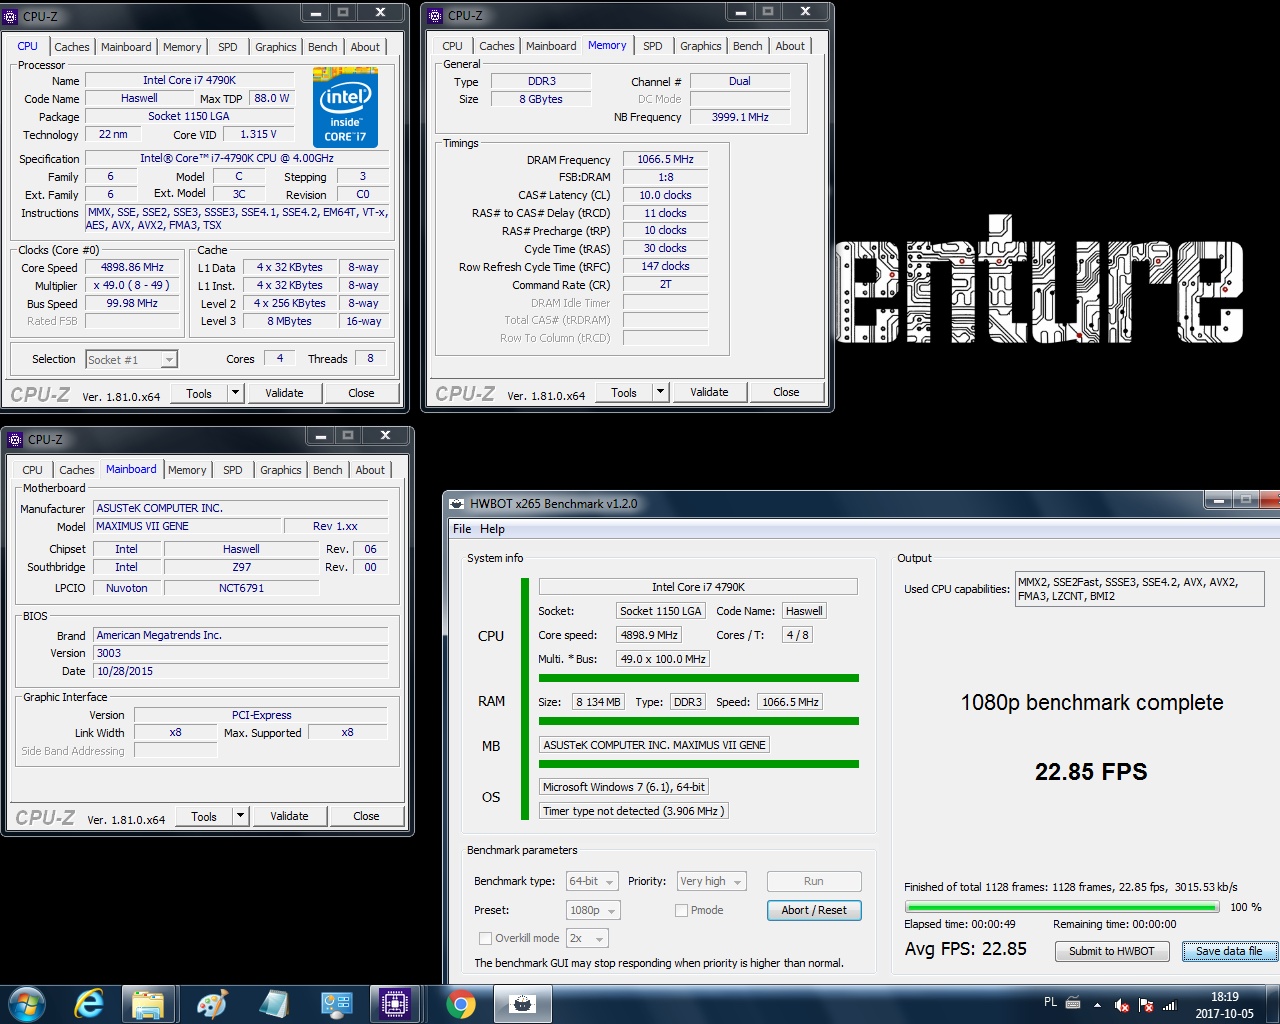Open About tab in Memory window

coord(790,46)
